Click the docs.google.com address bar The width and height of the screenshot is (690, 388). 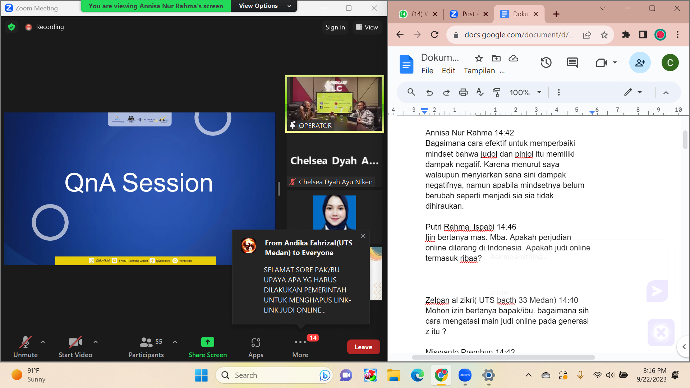click(x=519, y=35)
